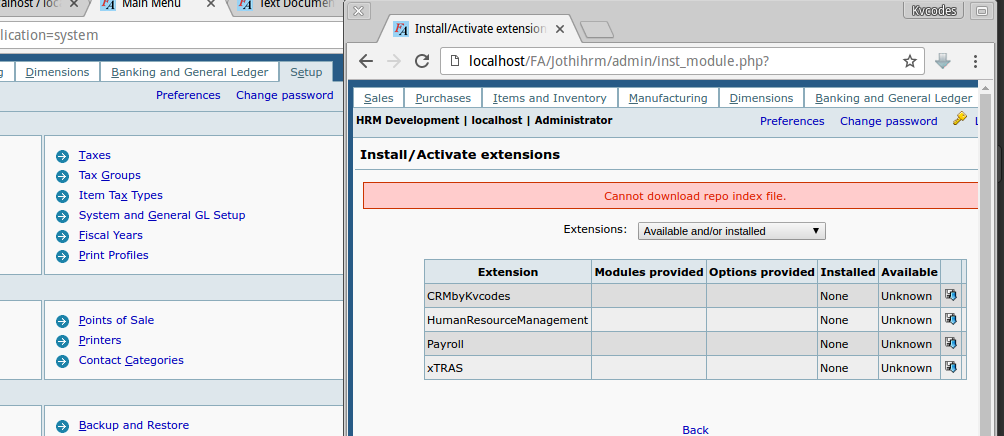The height and width of the screenshot is (436, 1004).
Task: Select the Setup tab in left window
Action: point(306,72)
